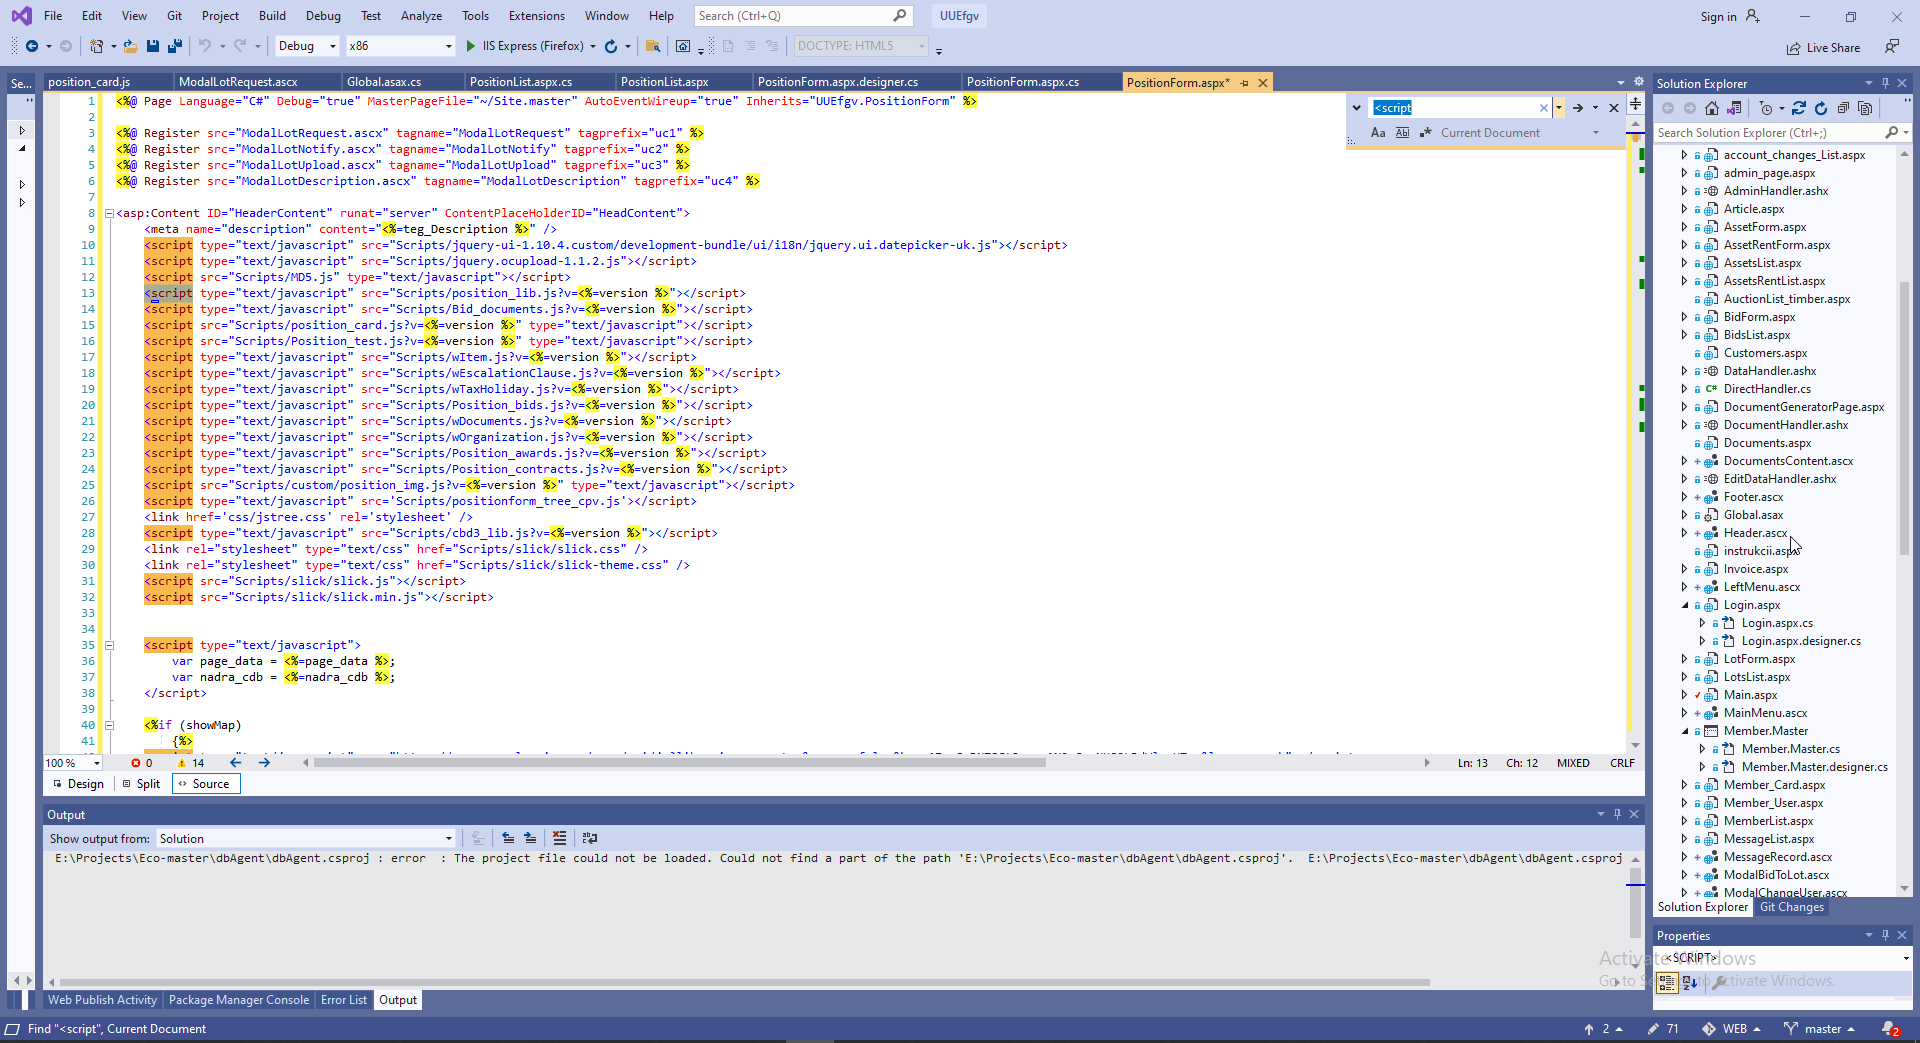This screenshot has width=1920, height=1043.
Task: Click the next issue arrow below editor
Action: (264, 763)
